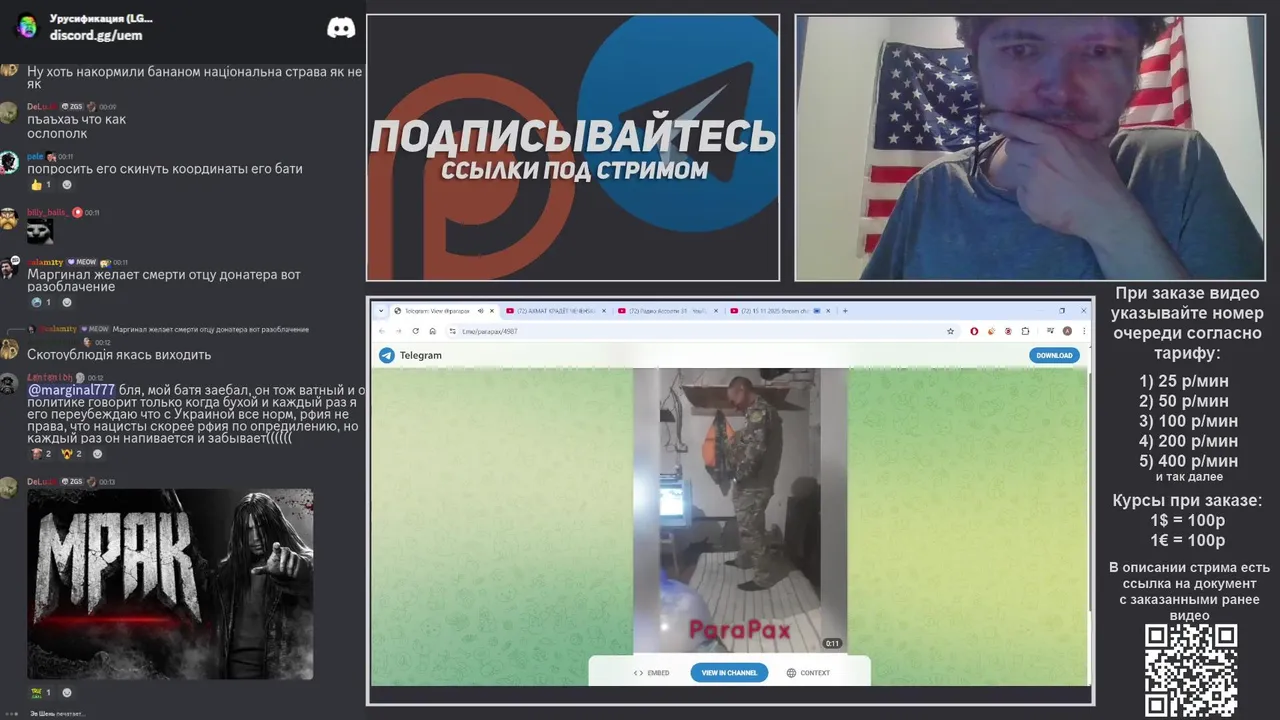Click billy_balls_ user avatar
1280x720 pixels.
pyautogui.click(x=9, y=218)
